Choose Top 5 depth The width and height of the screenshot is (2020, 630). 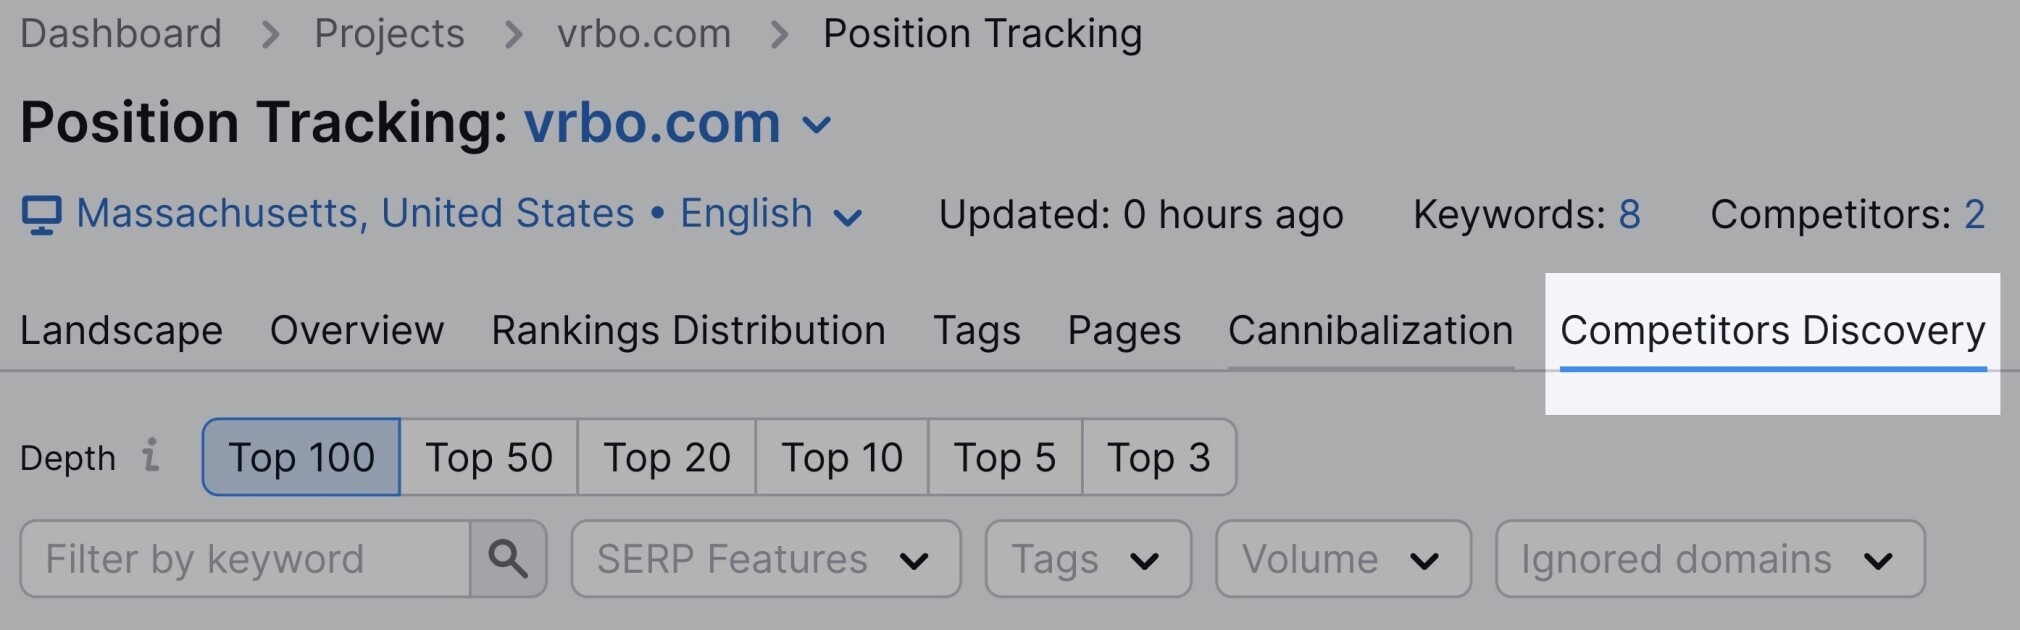[x=1005, y=457]
